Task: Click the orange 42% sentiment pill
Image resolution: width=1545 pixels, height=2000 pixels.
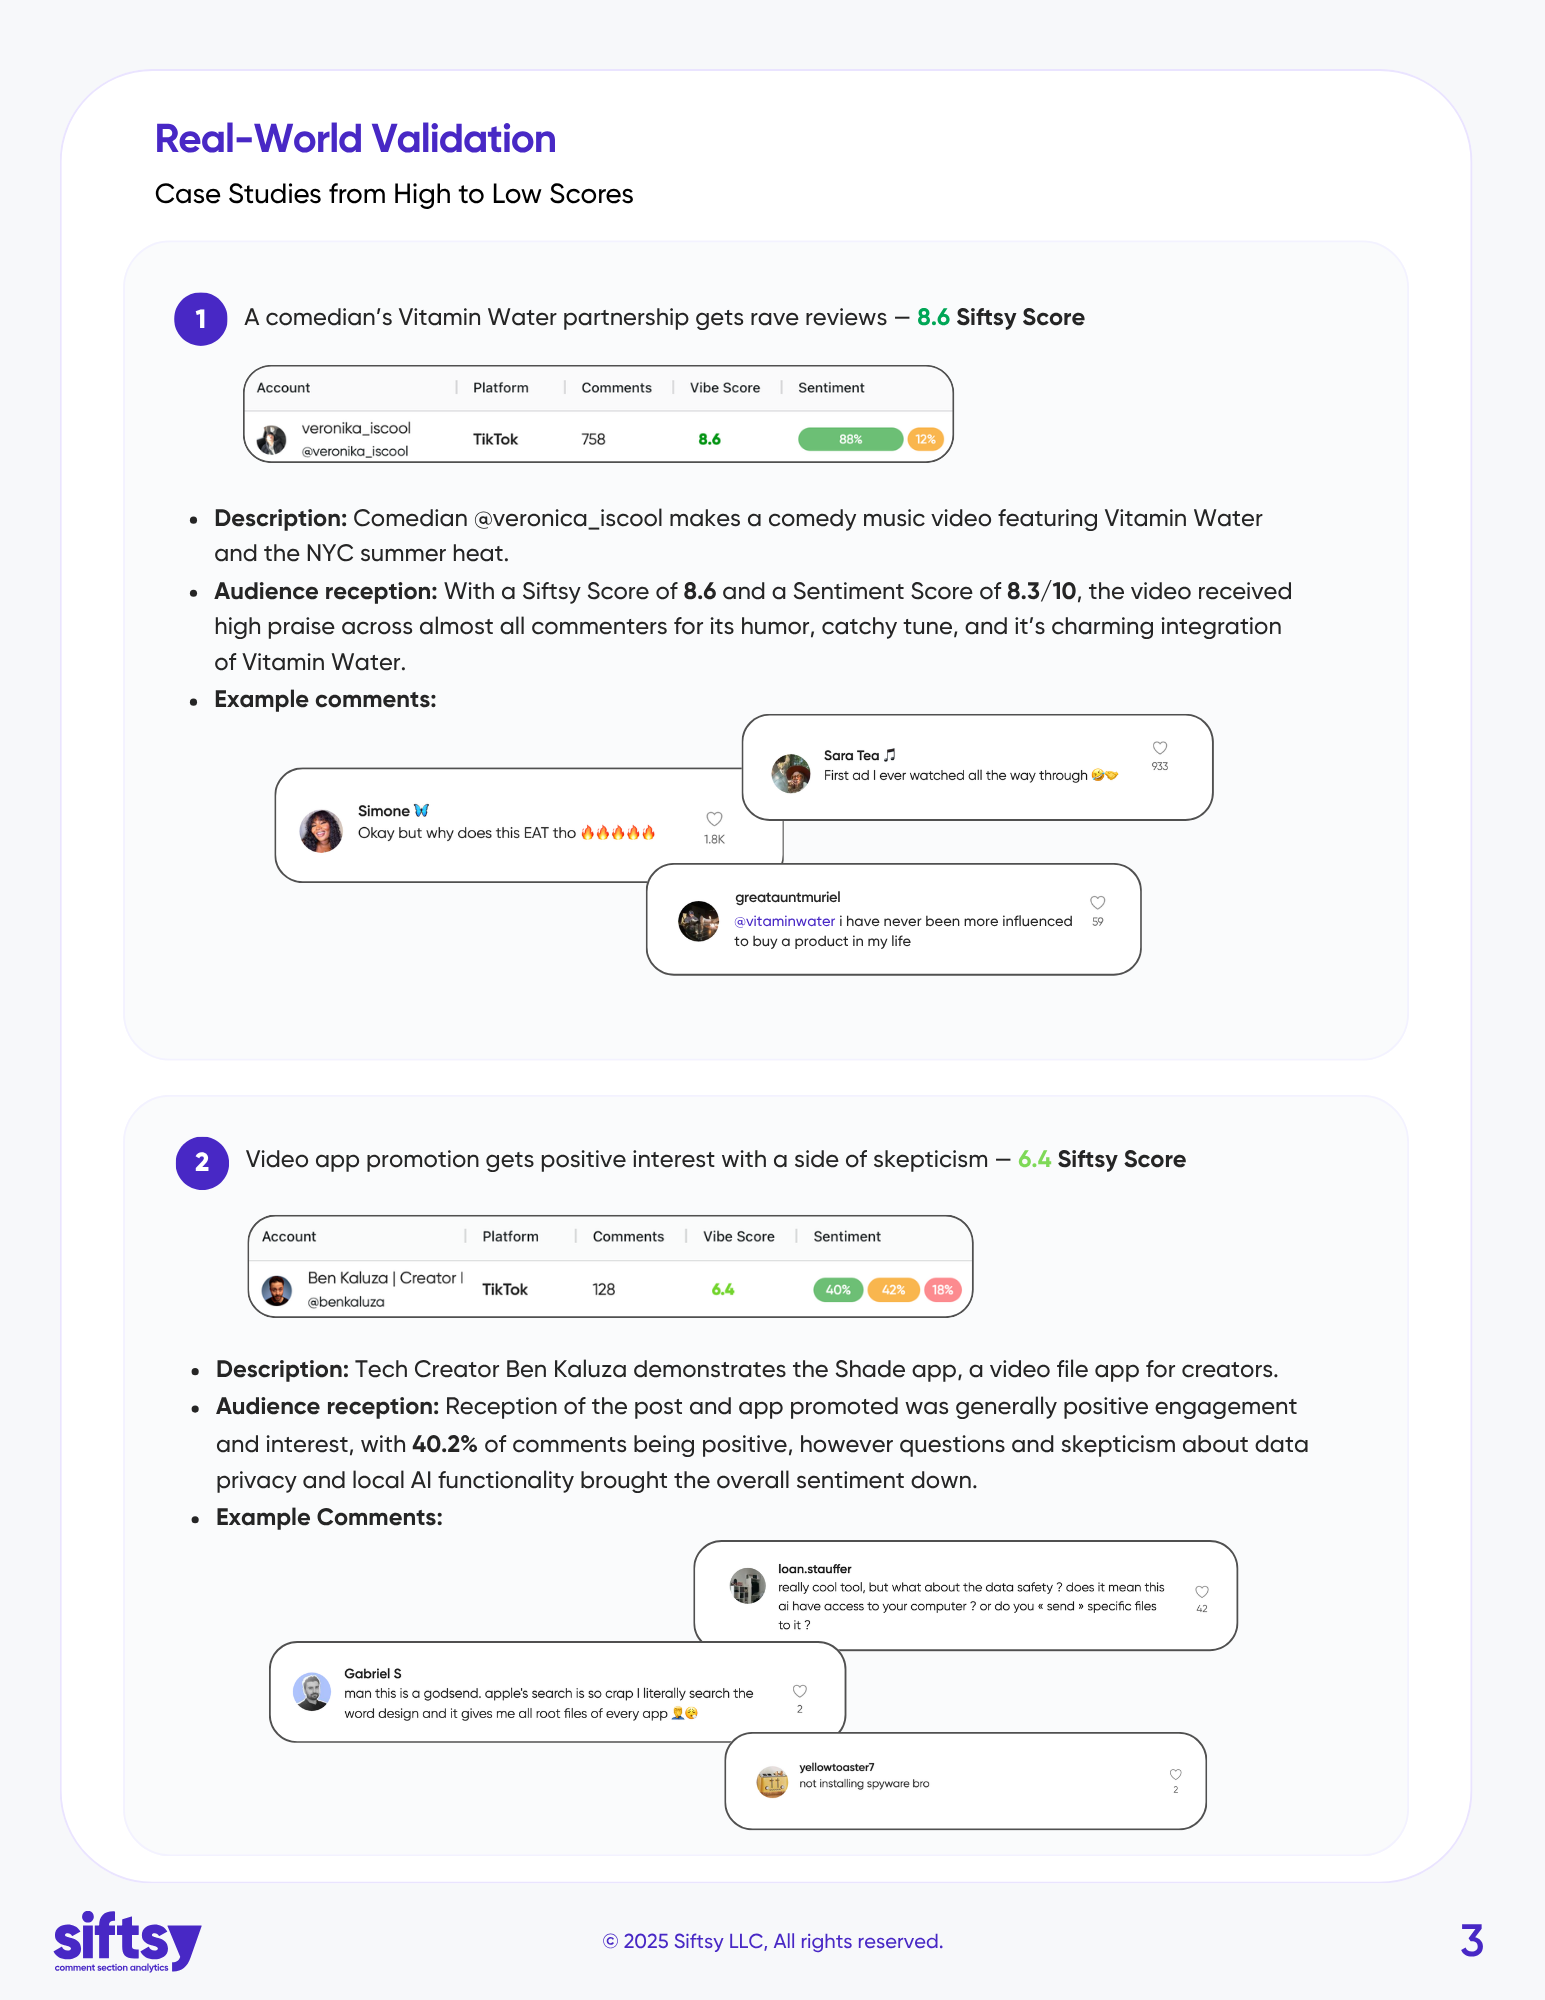Action: point(893,1290)
